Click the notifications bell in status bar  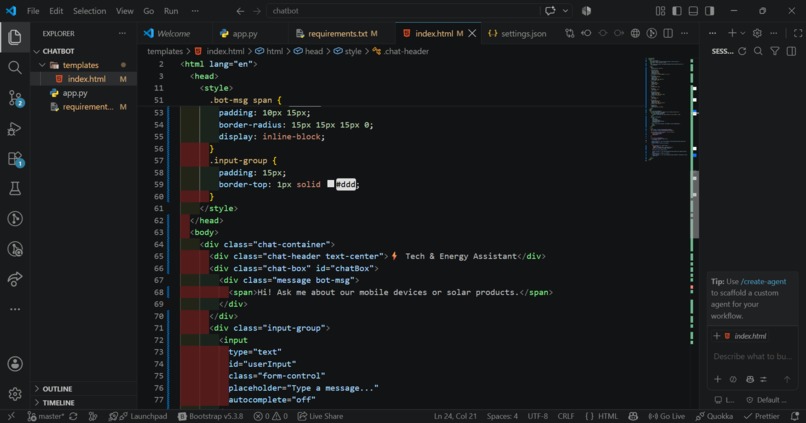(795, 416)
